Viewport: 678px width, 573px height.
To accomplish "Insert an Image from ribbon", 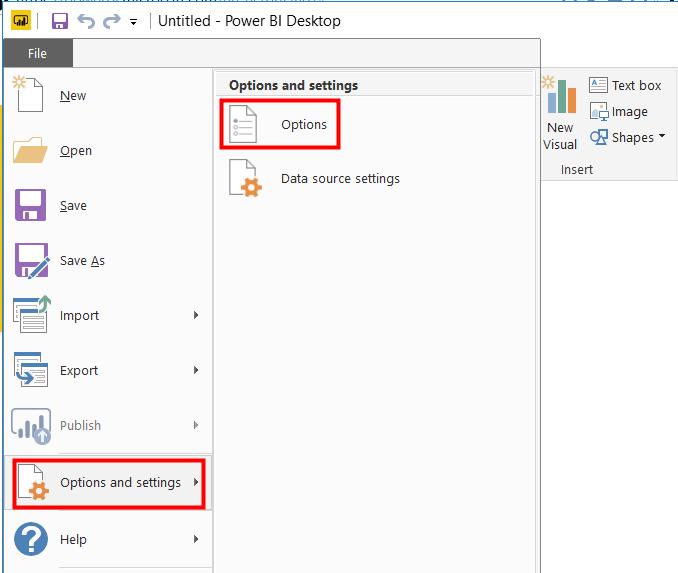I will click(x=630, y=112).
